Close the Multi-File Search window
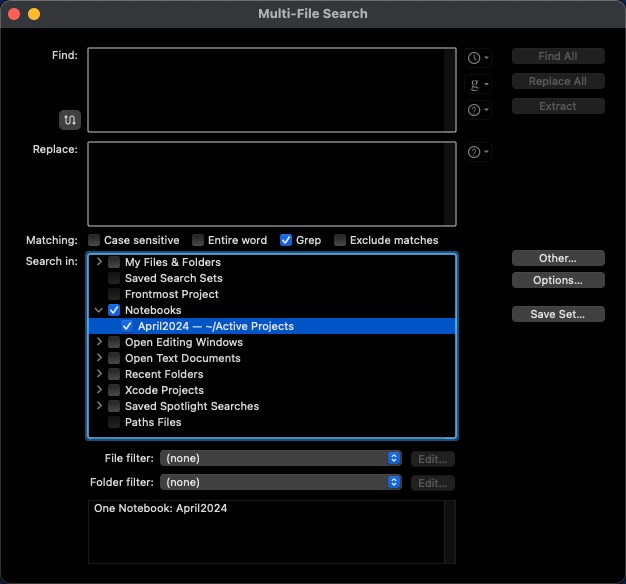 (x=14, y=14)
